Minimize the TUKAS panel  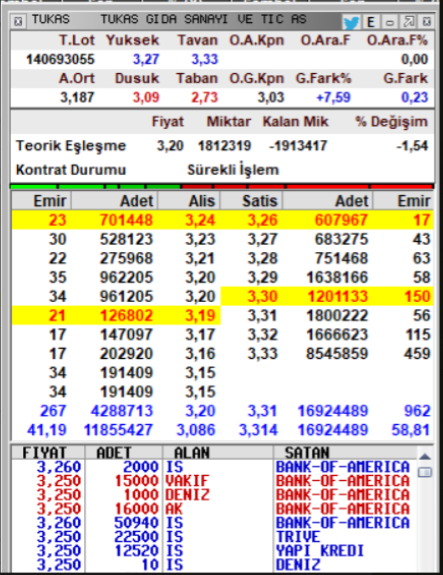click(x=390, y=22)
